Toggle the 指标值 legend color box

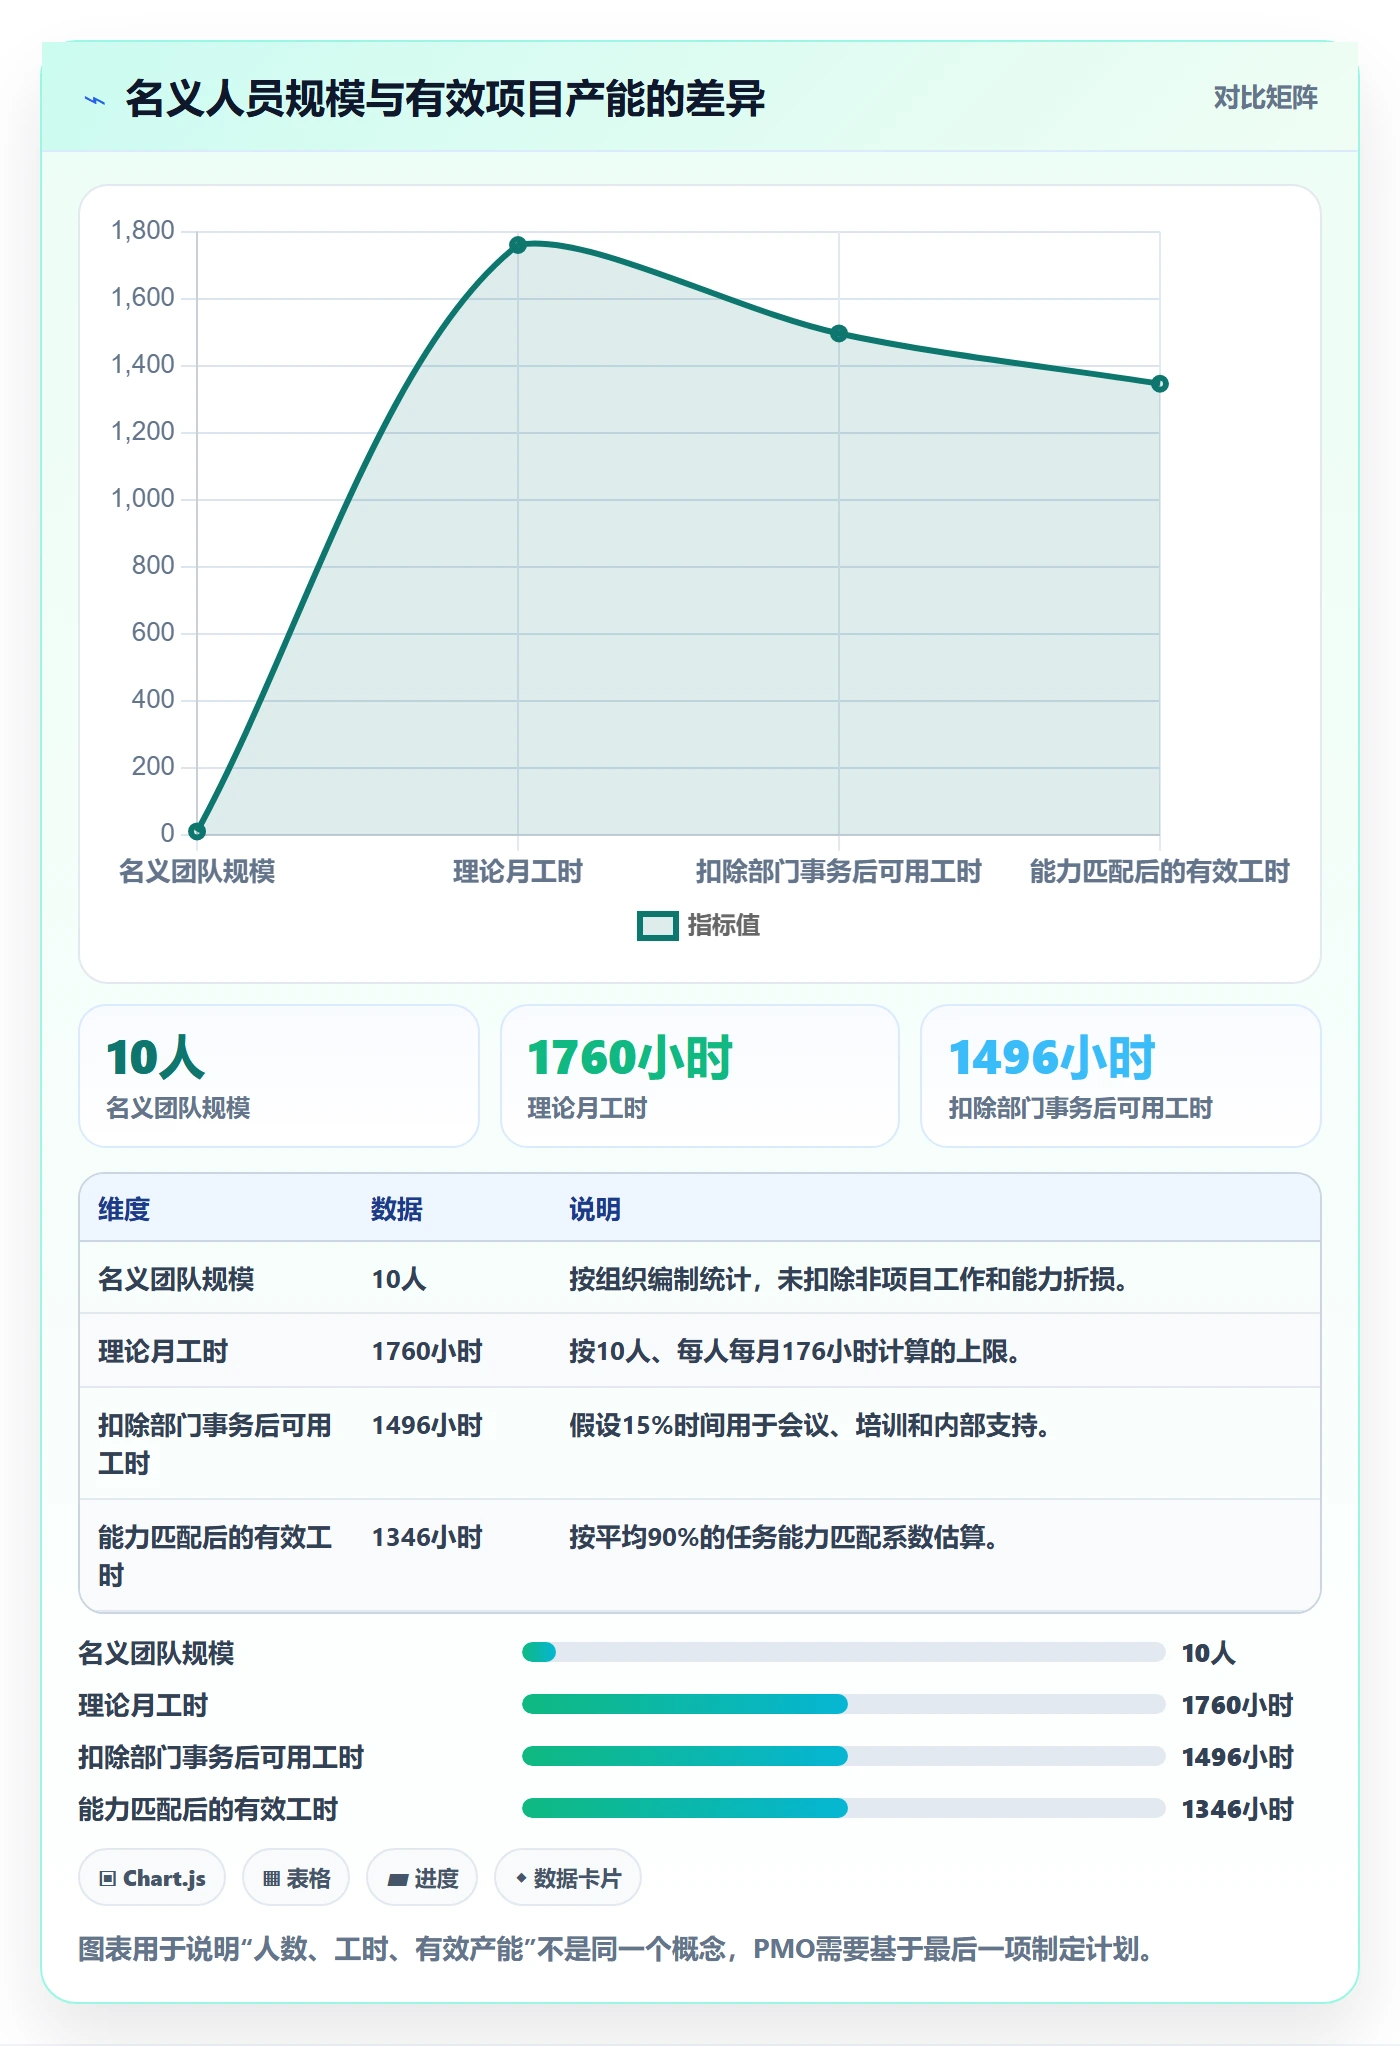pos(658,926)
